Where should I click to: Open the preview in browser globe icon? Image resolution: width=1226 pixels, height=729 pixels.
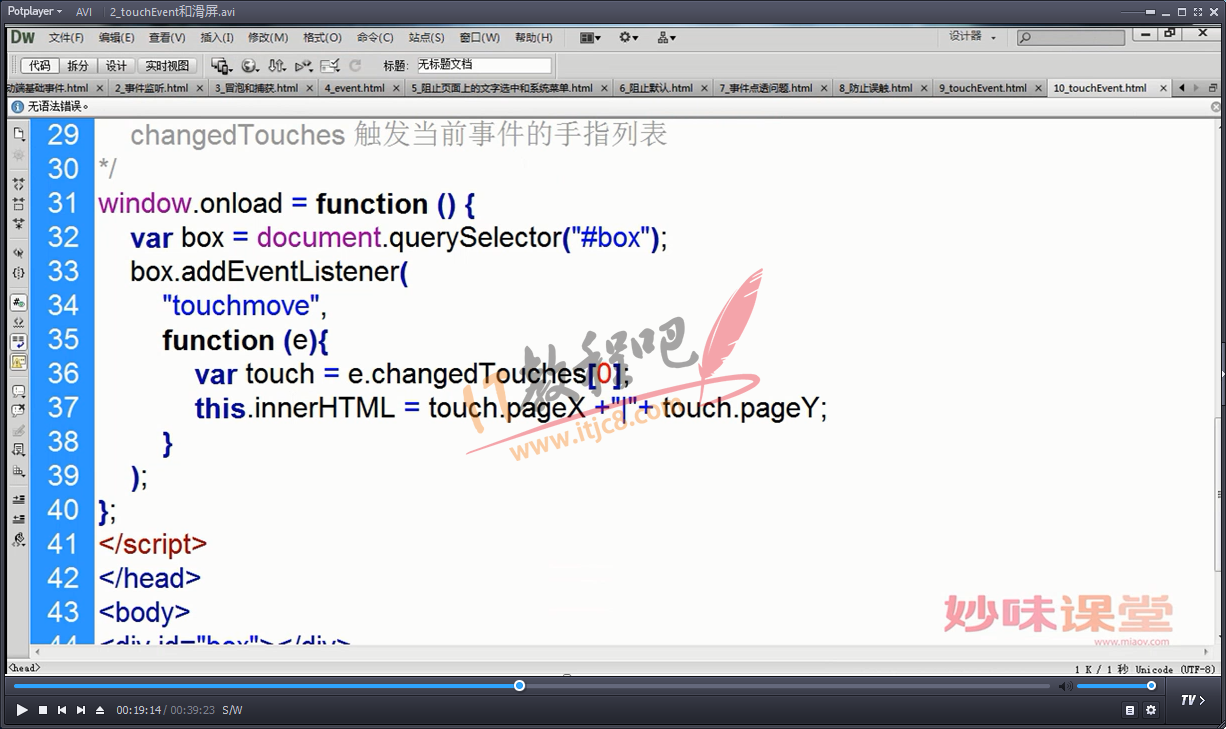(x=249, y=65)
